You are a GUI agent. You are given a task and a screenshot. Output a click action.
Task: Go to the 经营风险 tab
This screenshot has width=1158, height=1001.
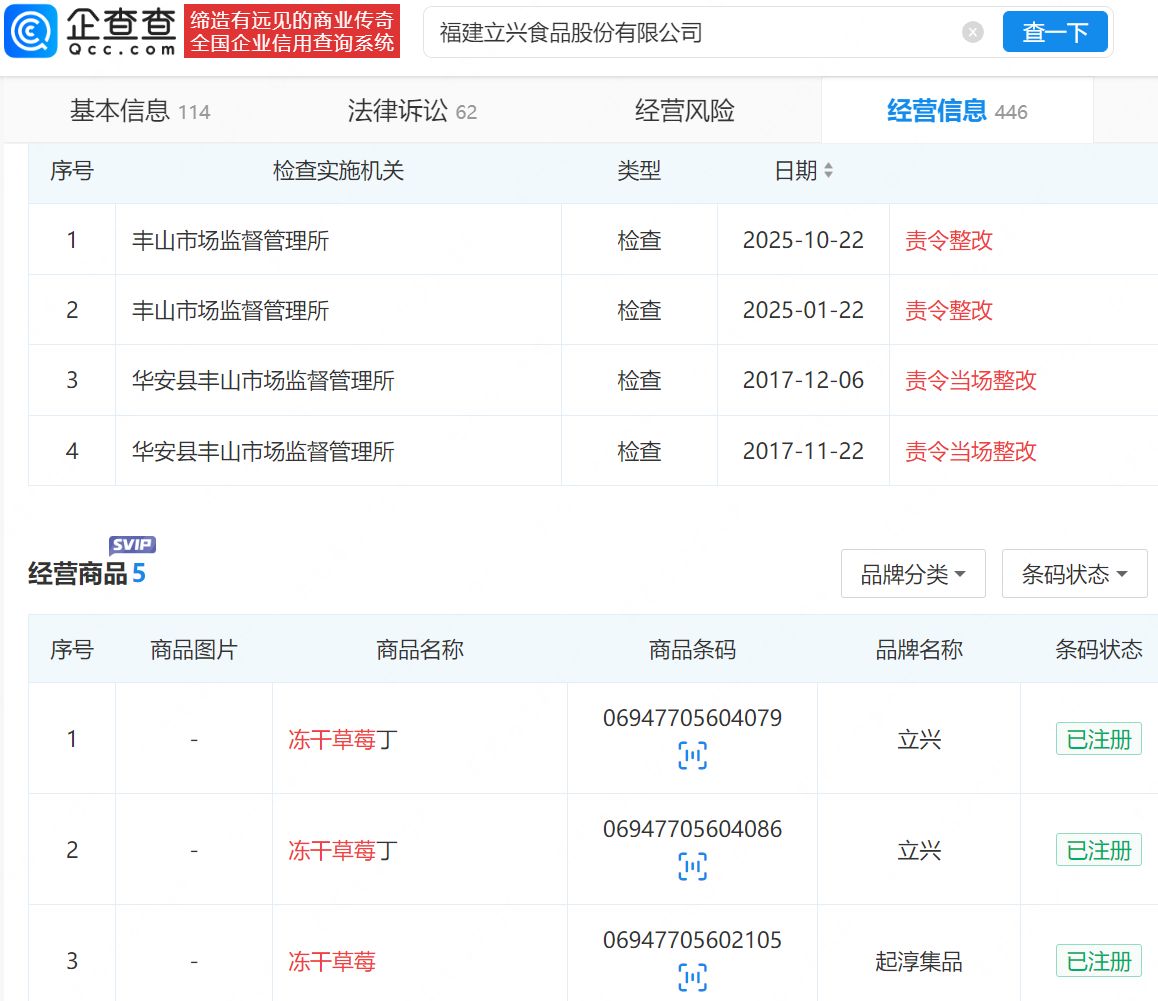(684, 111)
